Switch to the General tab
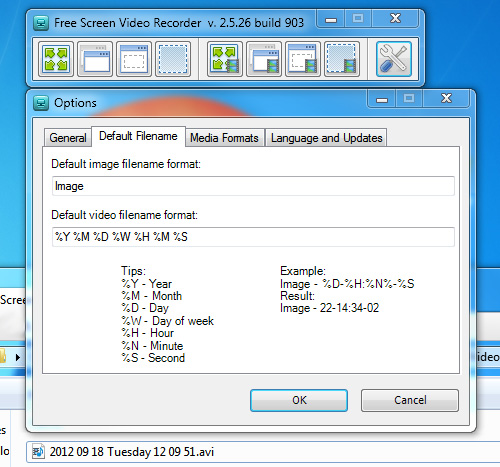500x467 pixels. [68, 138]
